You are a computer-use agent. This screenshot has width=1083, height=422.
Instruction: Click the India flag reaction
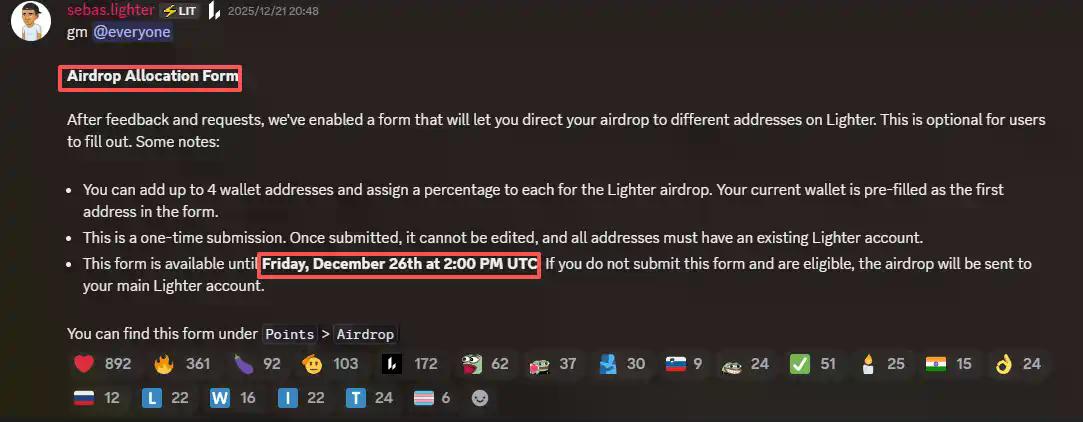tap(949, 364)
